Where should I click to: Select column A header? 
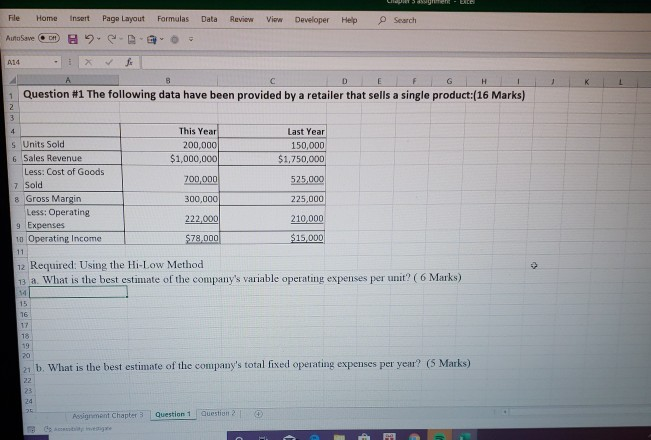[69, 80]
